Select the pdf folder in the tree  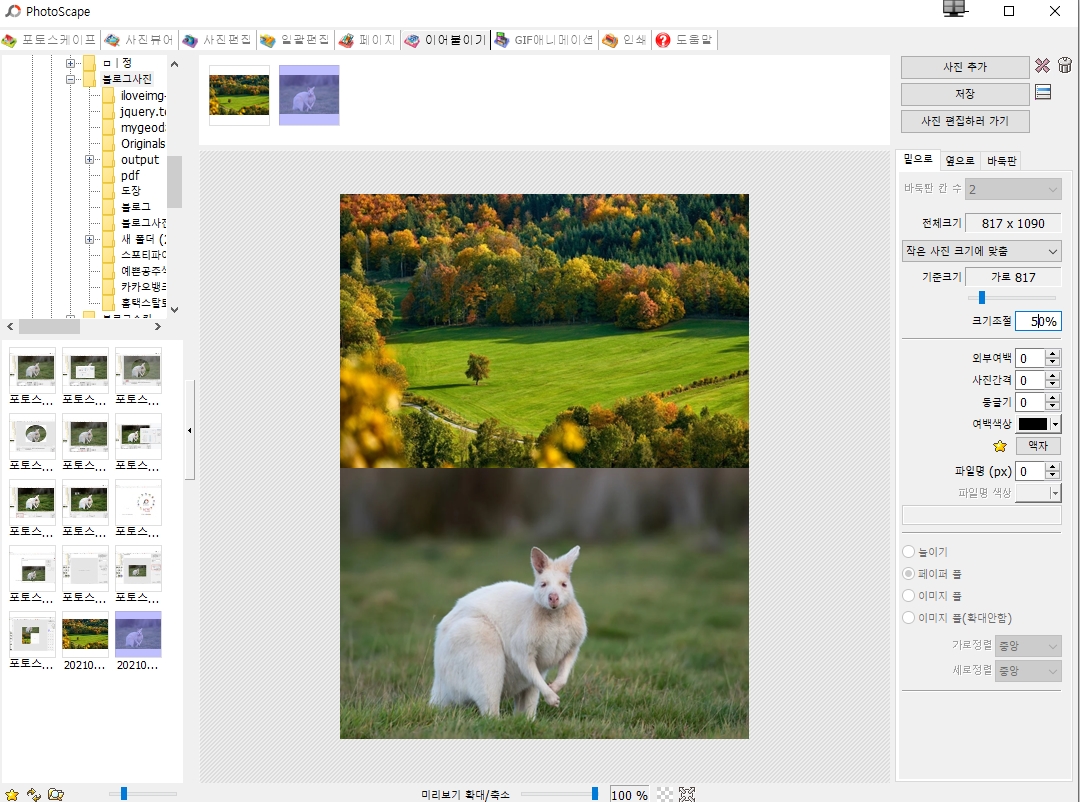pyautogui.click(x=130, y=176)
